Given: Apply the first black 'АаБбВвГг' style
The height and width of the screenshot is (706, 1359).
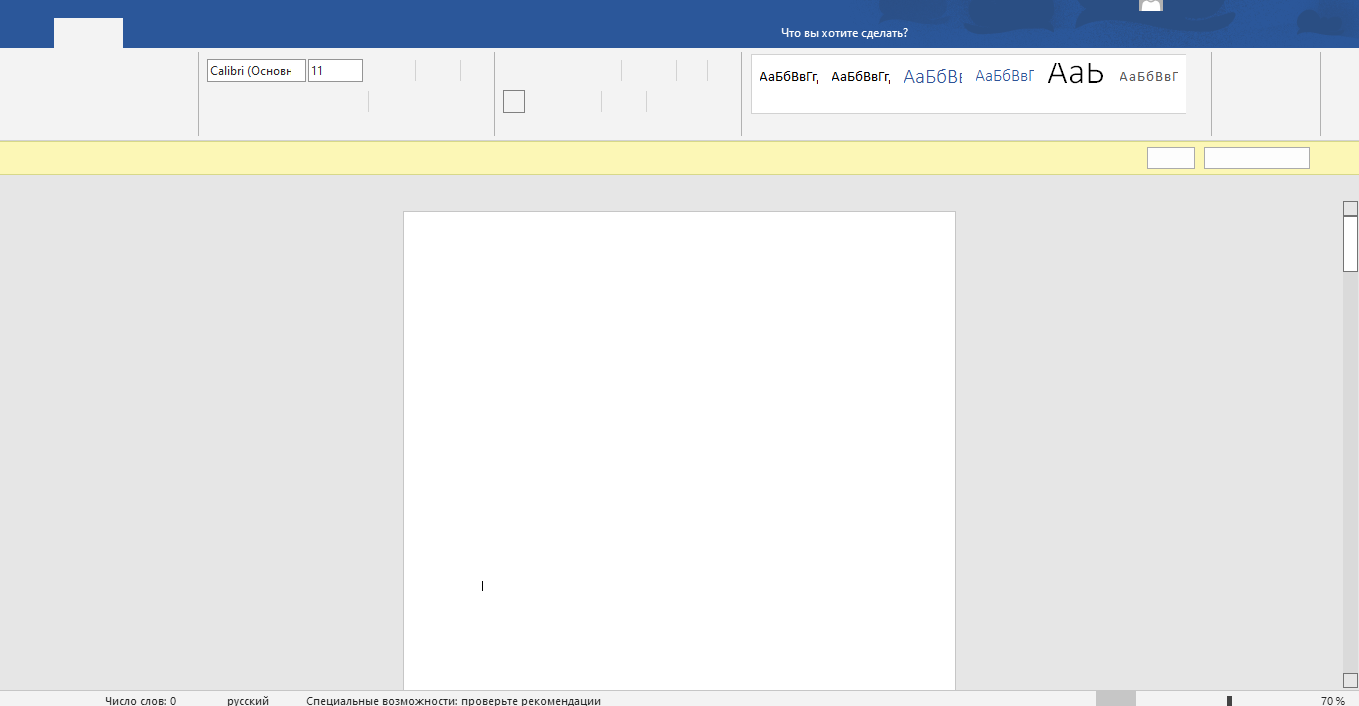Looking at the screenshot, I should tap(788, 77).
